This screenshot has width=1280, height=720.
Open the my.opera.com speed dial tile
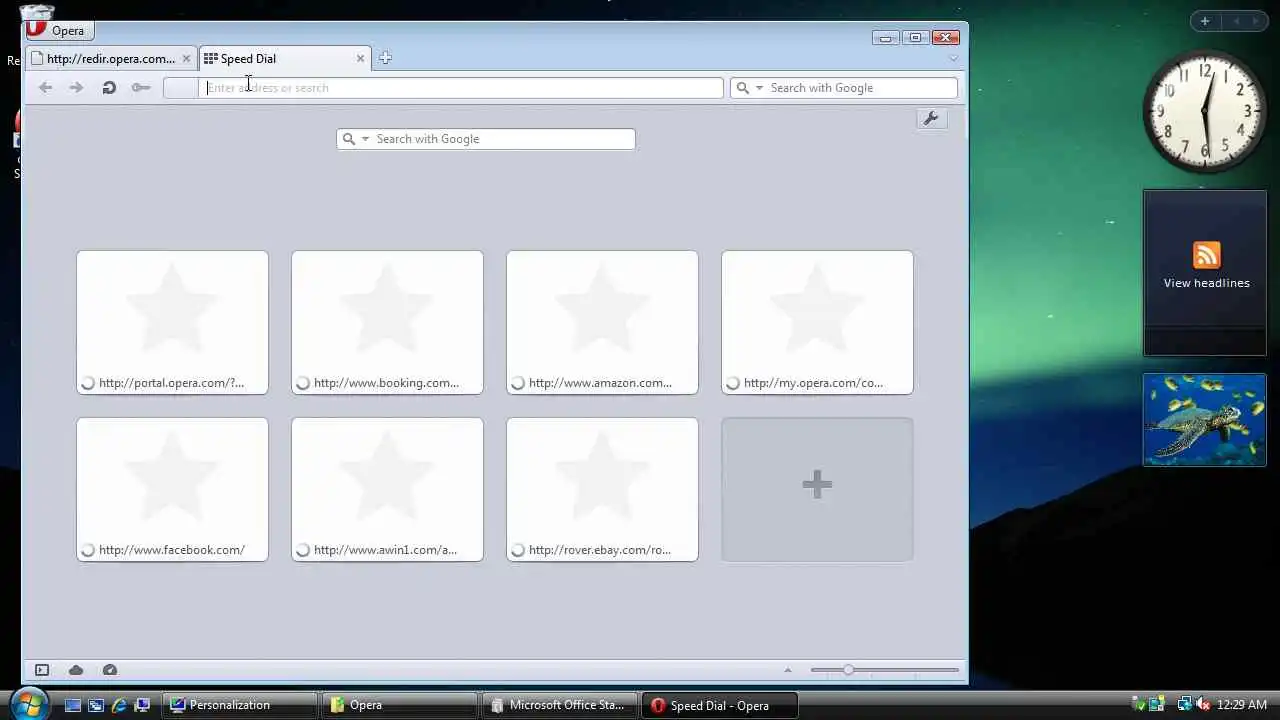pyautogui.click(x=817, y=322)
